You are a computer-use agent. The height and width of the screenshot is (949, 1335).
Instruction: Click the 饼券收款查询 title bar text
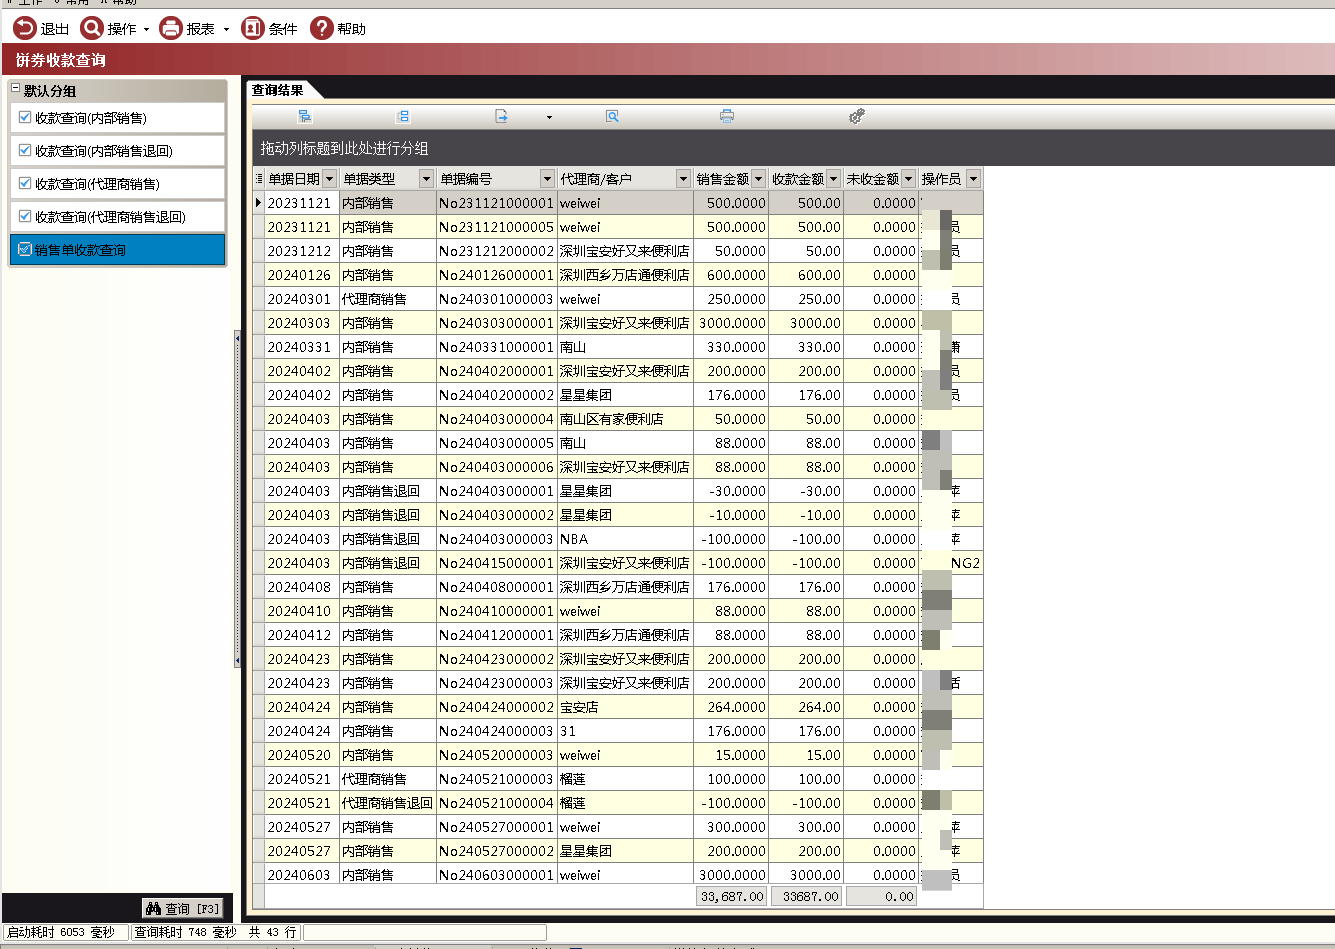click(61, 60)
